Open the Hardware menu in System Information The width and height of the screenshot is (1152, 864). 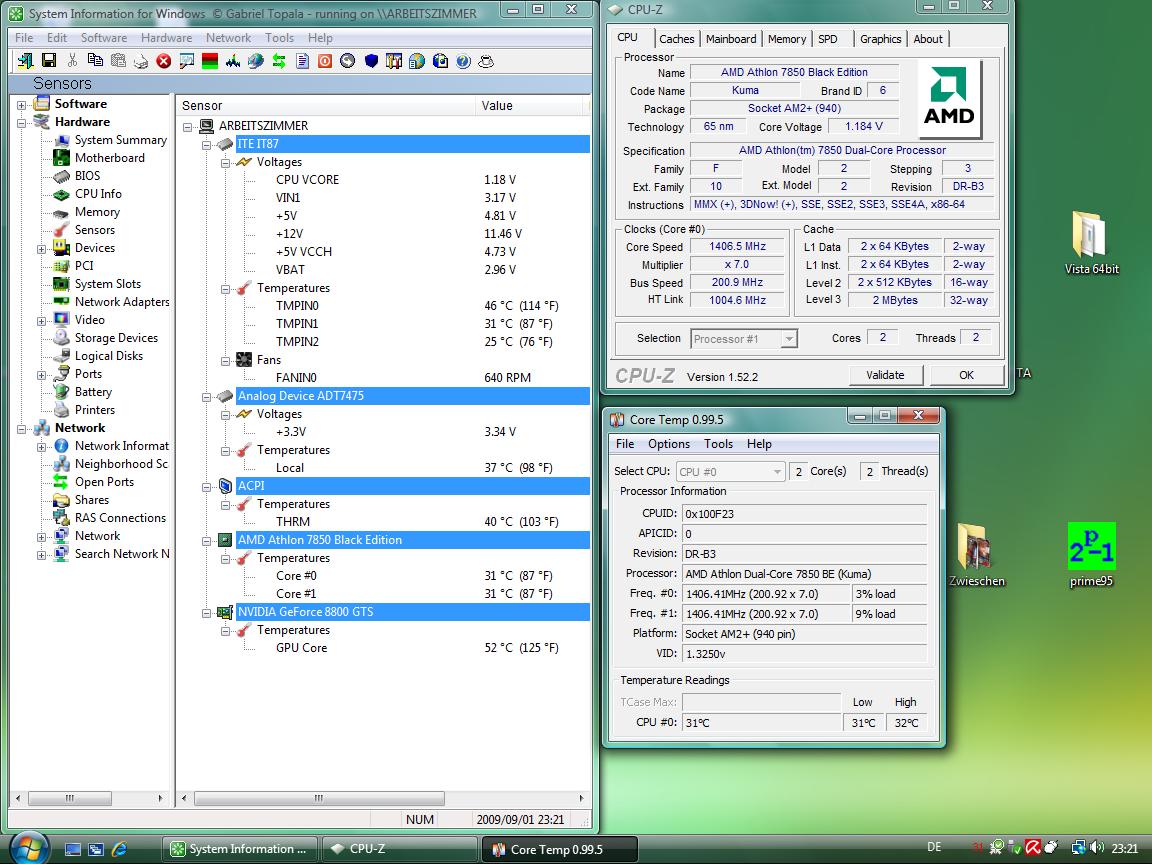click(x=166, y=37)
